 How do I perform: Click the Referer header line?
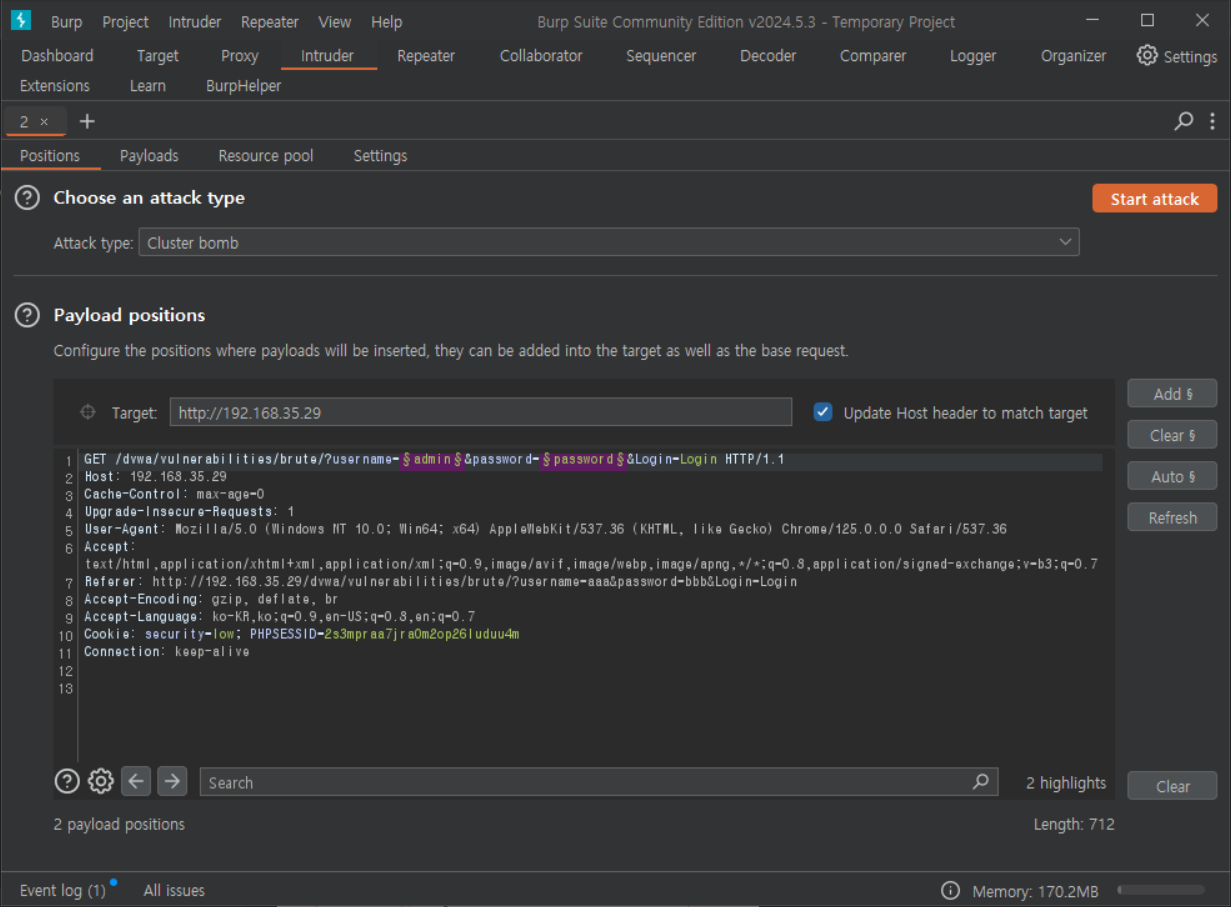tap(441, 582)
